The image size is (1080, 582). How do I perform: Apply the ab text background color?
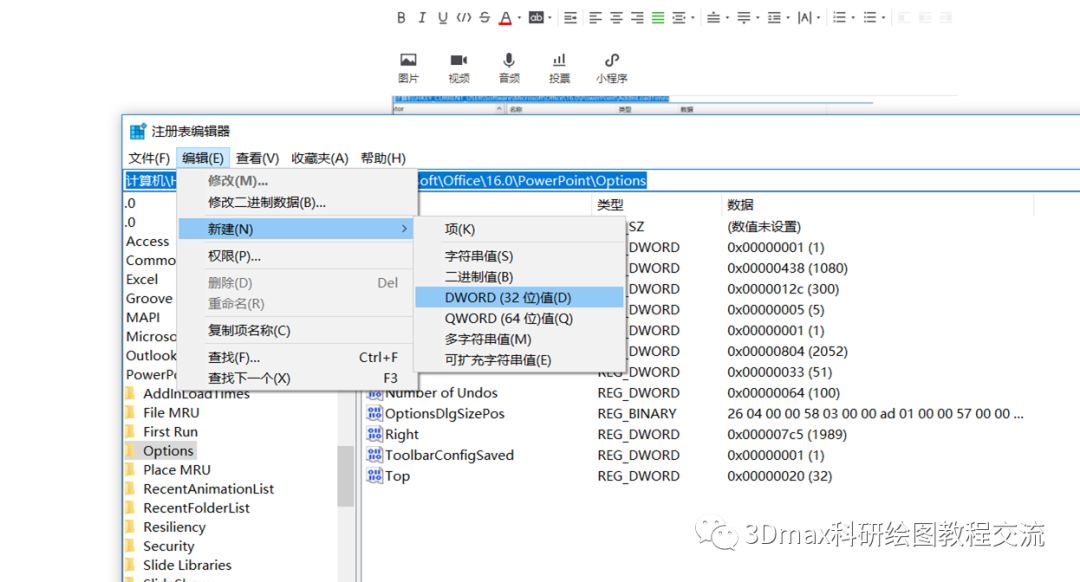point(536,18)
